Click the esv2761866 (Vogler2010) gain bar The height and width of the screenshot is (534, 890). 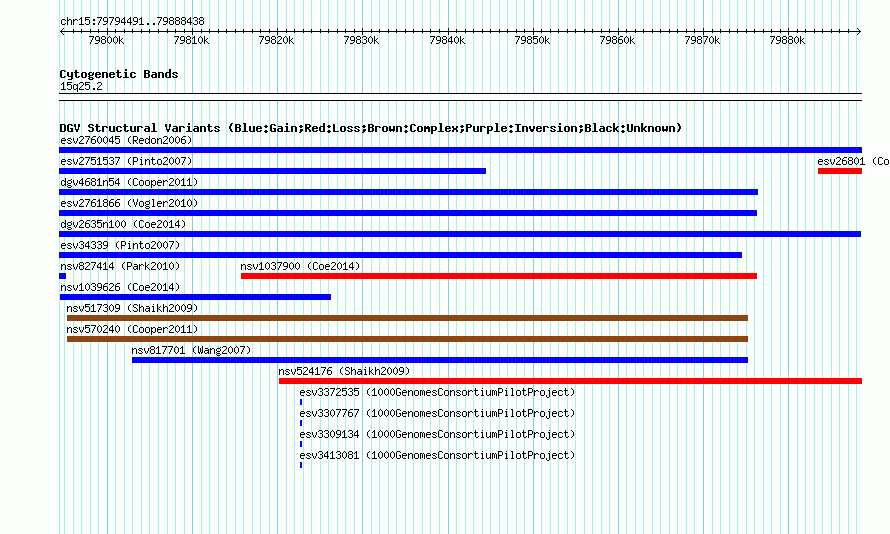[408, 213]
